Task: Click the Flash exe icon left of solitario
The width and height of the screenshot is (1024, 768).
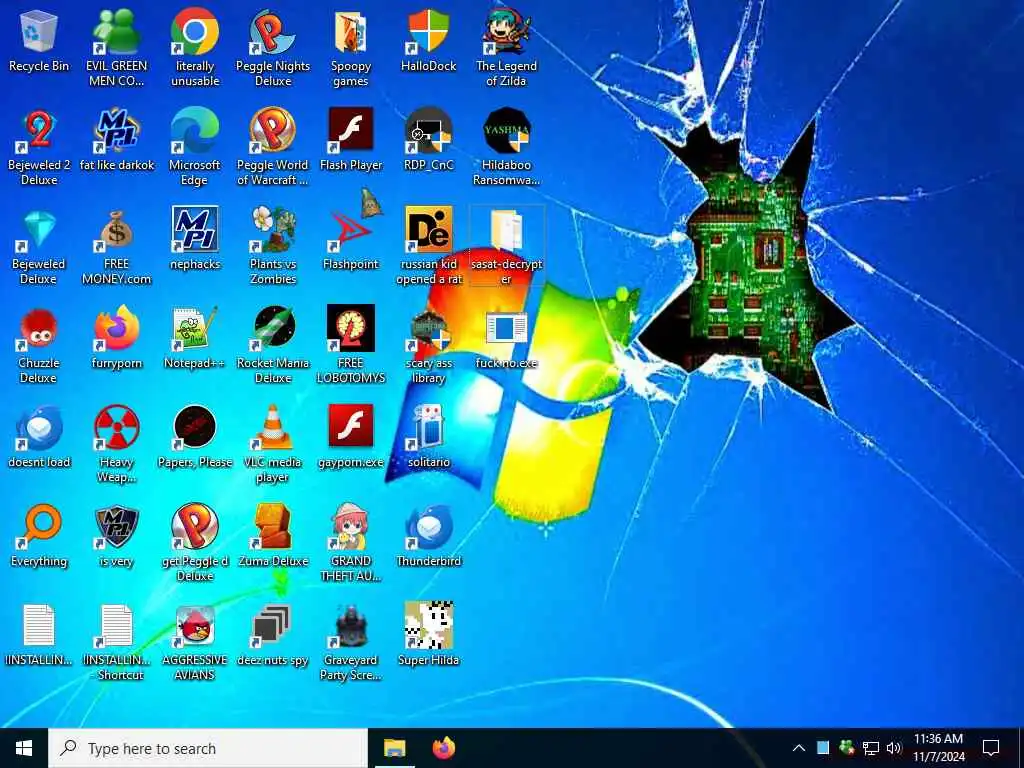Action: (x=351, y=438)
